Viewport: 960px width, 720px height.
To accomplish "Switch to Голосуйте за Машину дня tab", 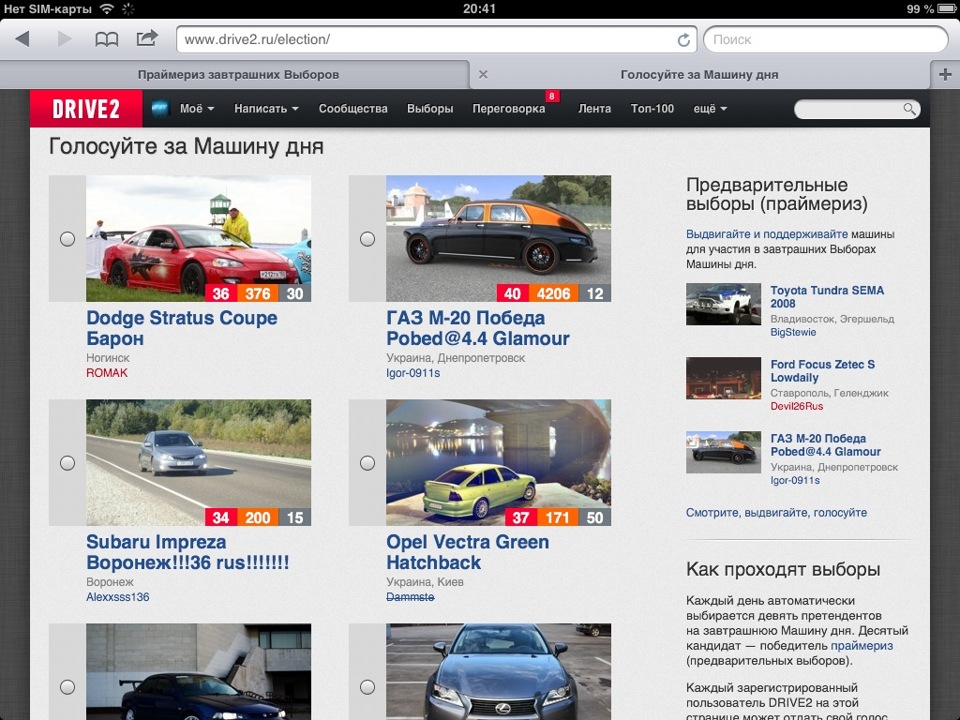I will pyautogui.click(x=700, y=75).
